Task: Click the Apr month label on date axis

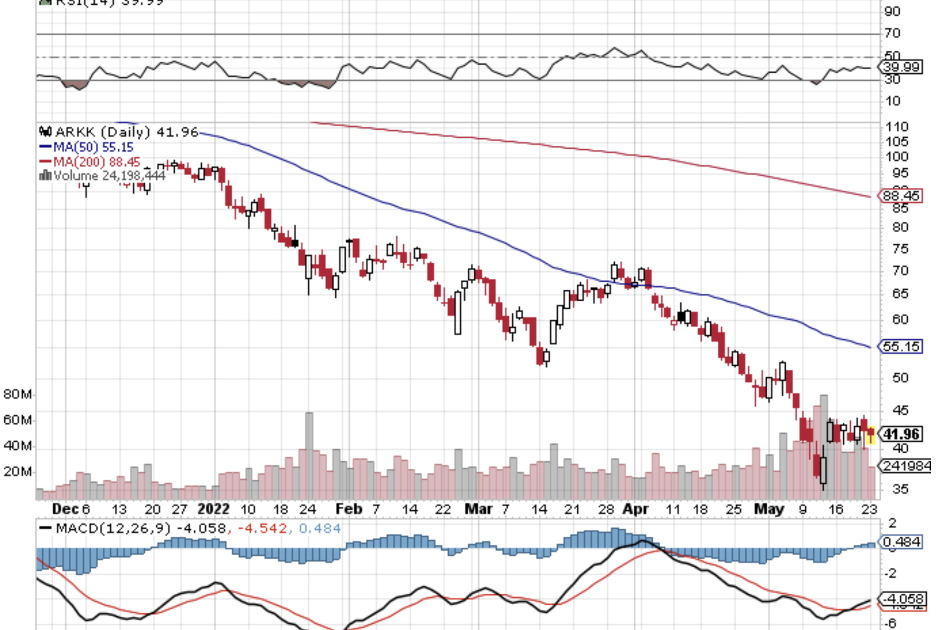Action: coord(633,508)
